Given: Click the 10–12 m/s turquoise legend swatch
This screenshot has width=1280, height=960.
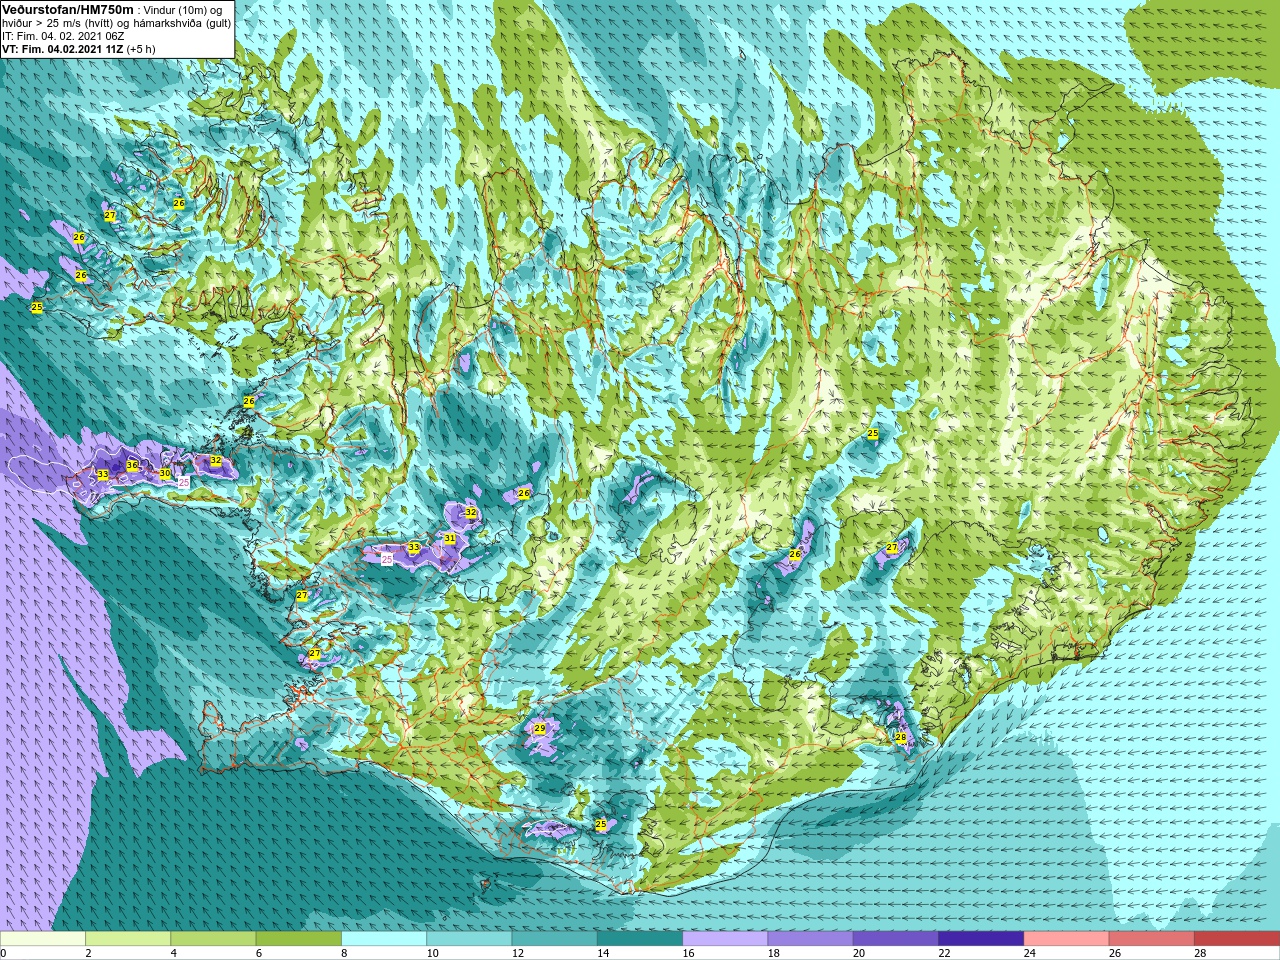Looking at the screenshot, I should [469, 939].
